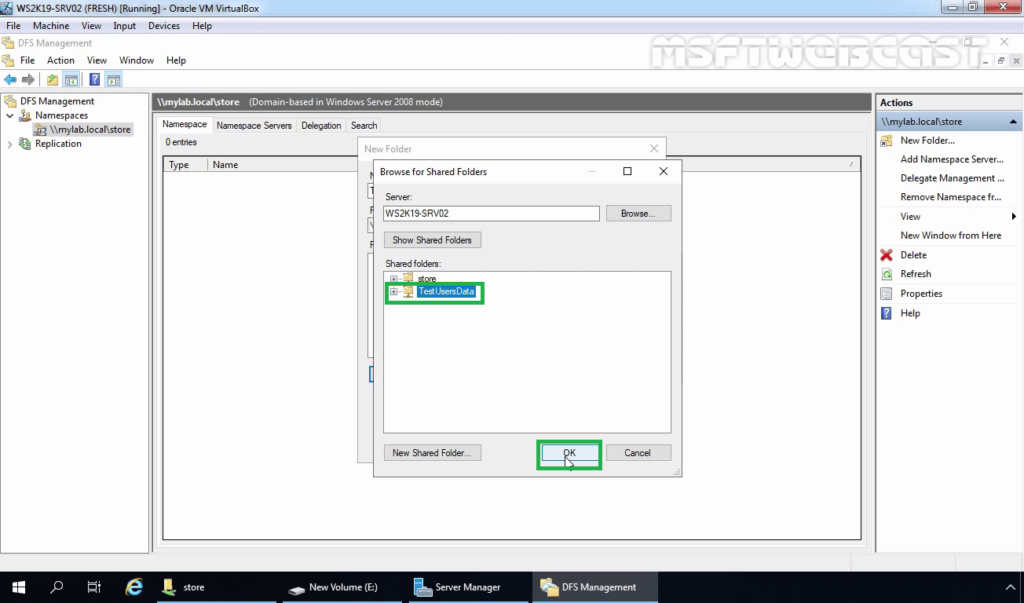
Task: Select the \\mylab.local\store namespace node
Action: pos(90,129)
